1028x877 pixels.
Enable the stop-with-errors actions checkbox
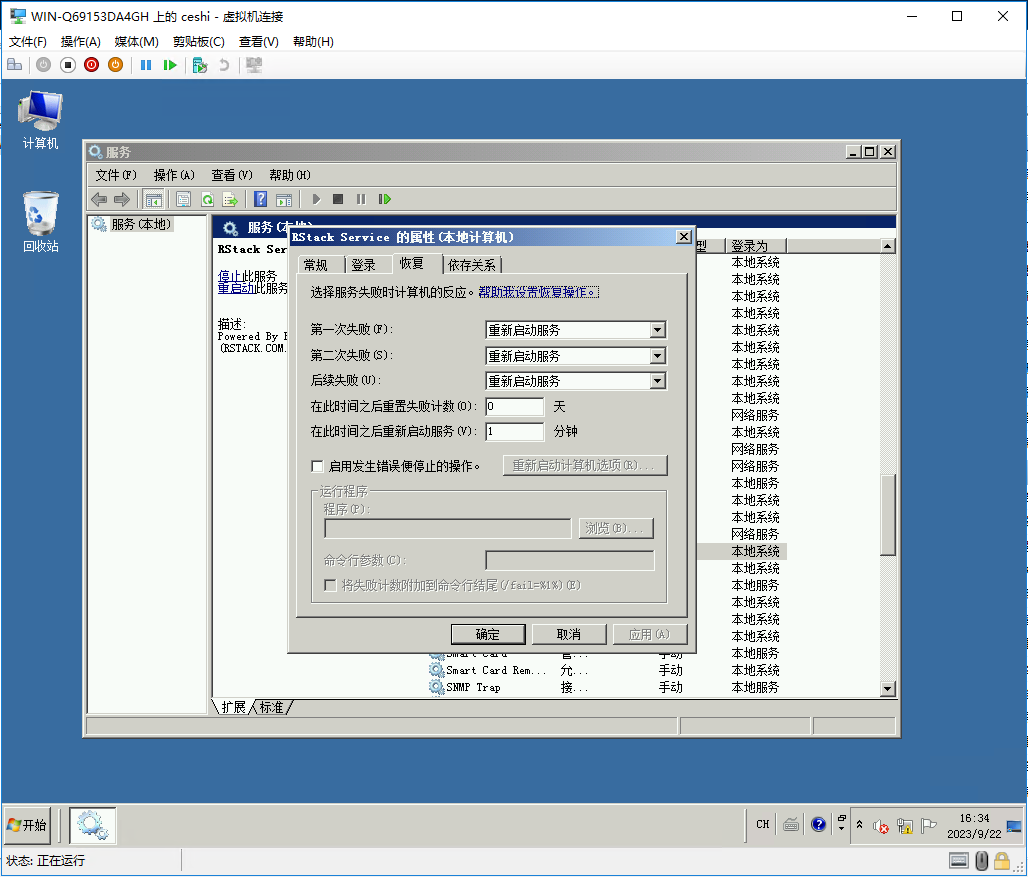318,466
